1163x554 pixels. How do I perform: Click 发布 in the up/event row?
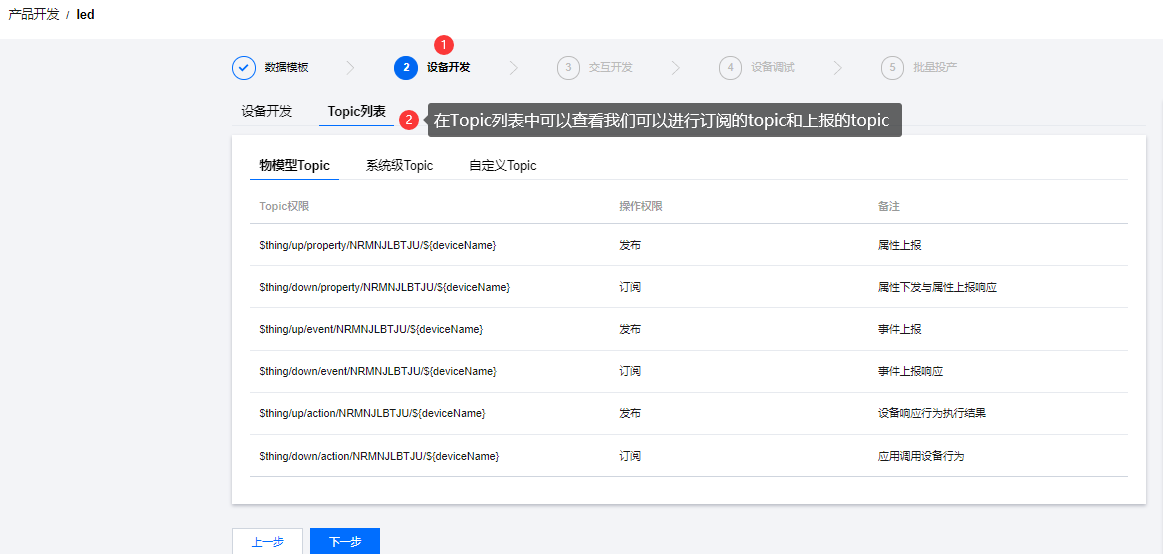630,329
